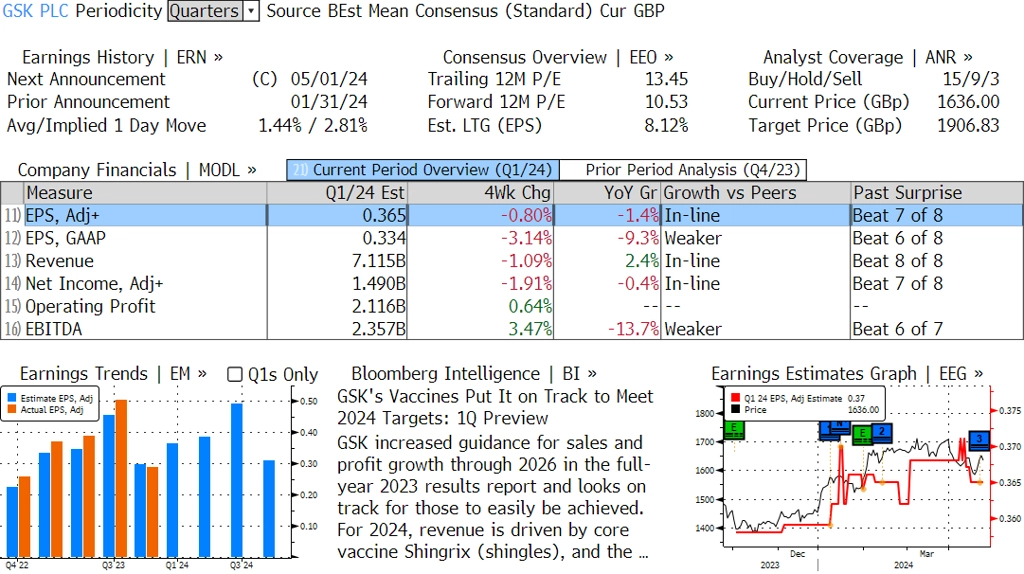Click the 4Wk Chg column header
Image resolution: width=1024 pixels, height=574 pixels.
[x=481, y=193]
